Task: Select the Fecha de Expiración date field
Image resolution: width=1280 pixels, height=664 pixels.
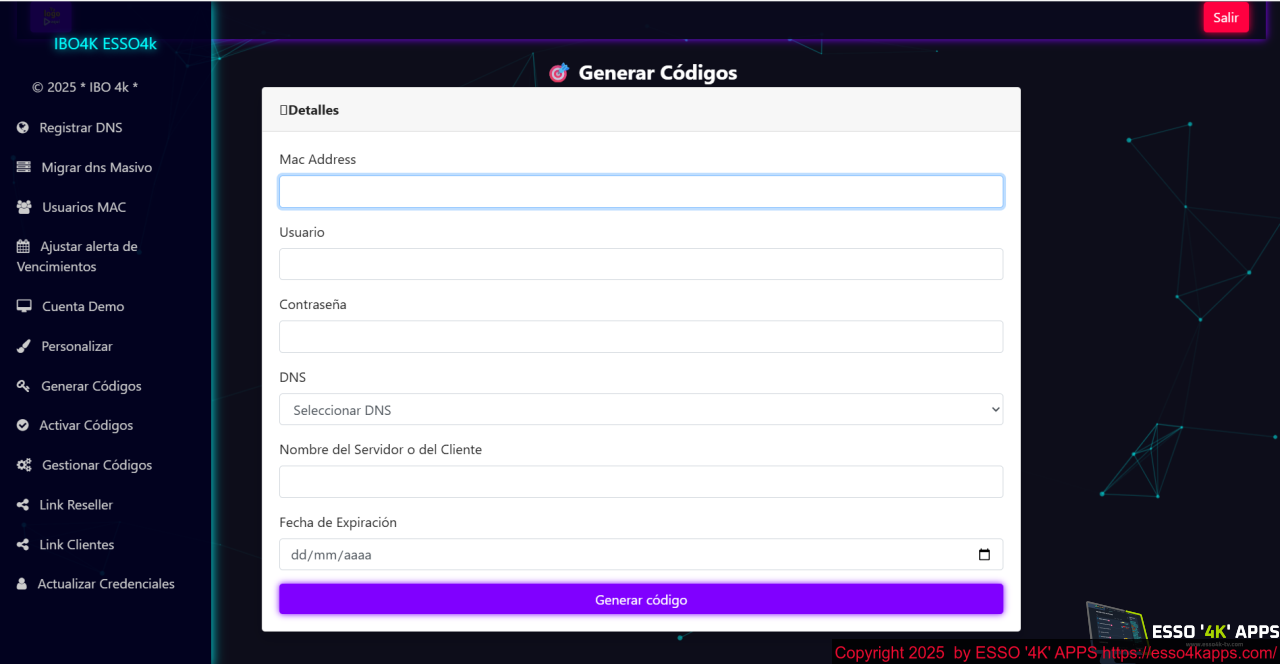Action: 620,555
